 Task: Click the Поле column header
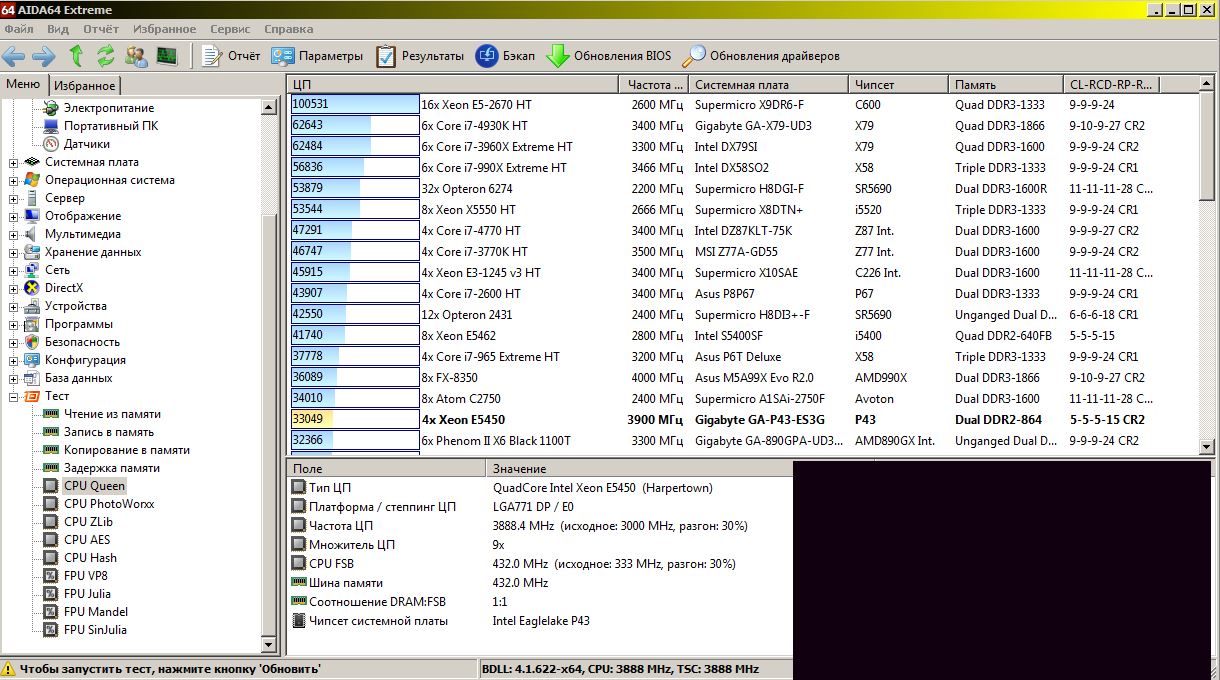(386, 469)
